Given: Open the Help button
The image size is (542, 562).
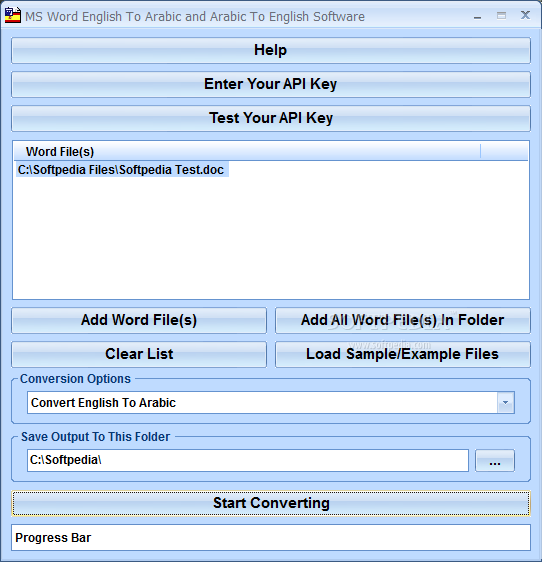Looking at the screenshot, I should tap(271, 51).
